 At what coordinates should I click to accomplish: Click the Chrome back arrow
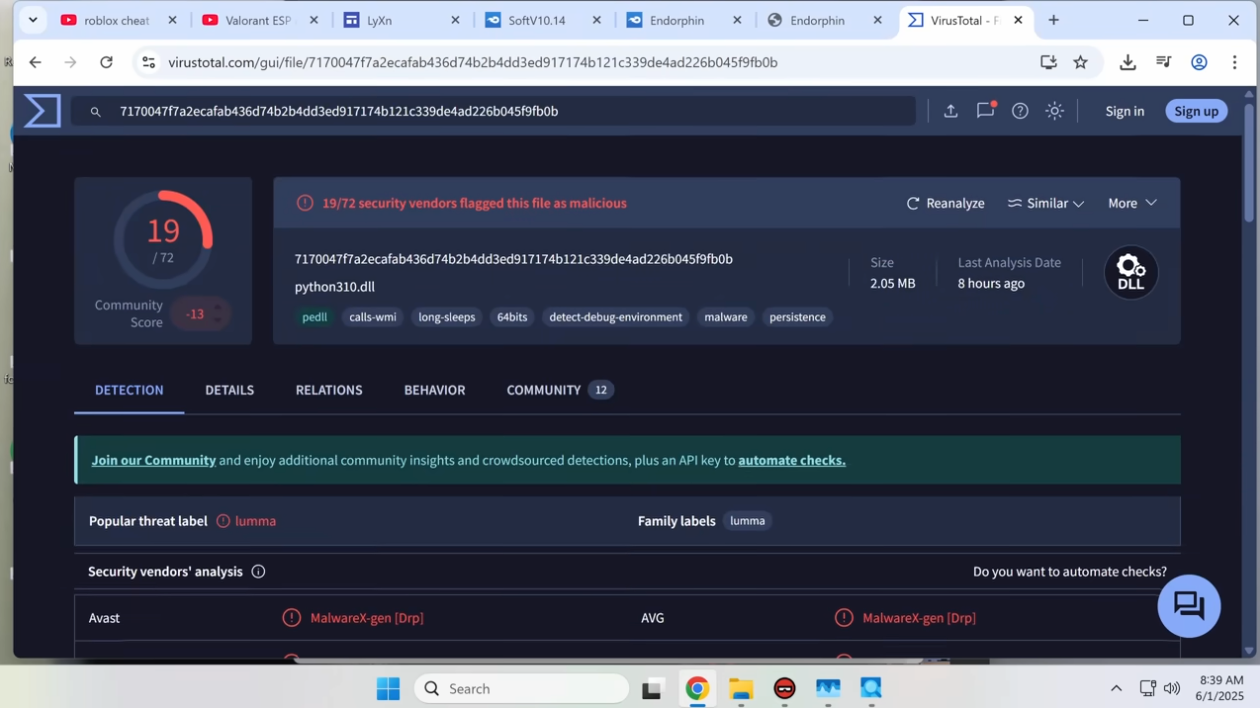(x=35, y=62)
